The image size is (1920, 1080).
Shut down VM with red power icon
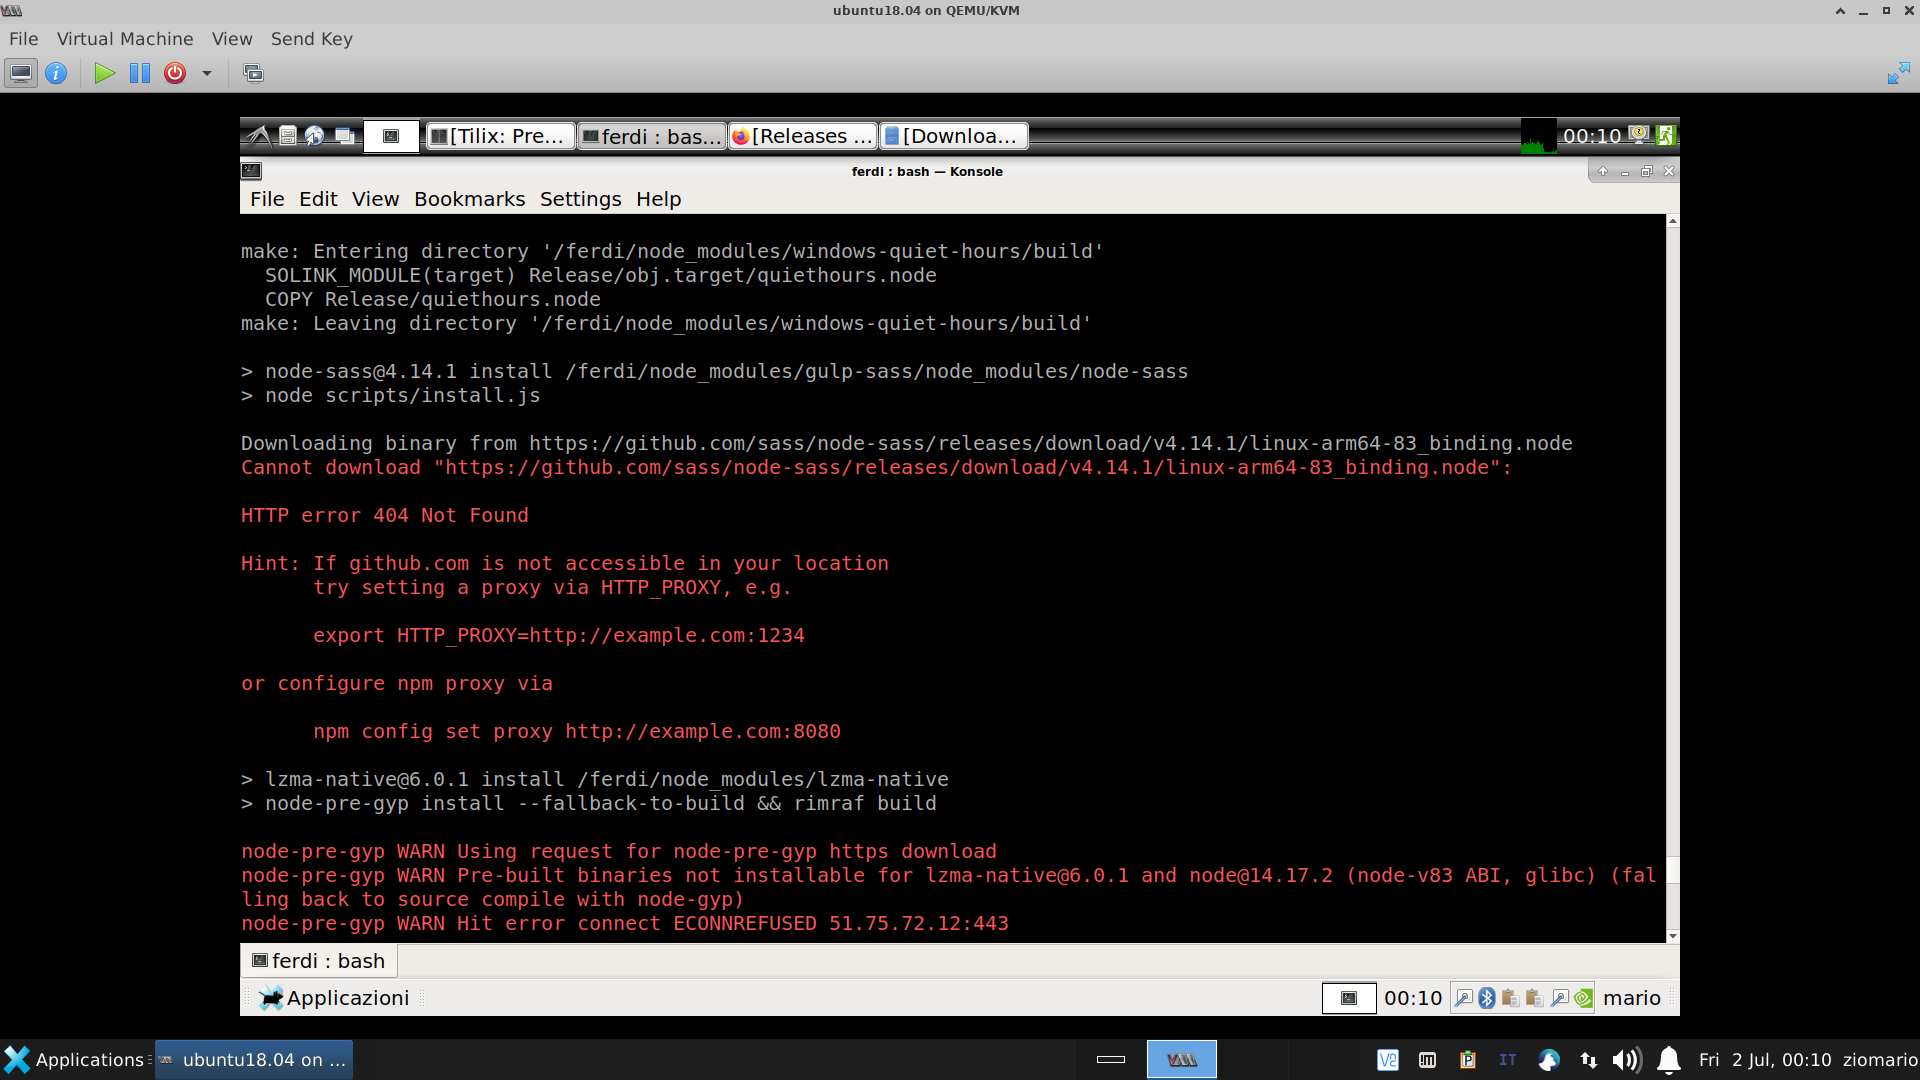(x=175, y=73)
